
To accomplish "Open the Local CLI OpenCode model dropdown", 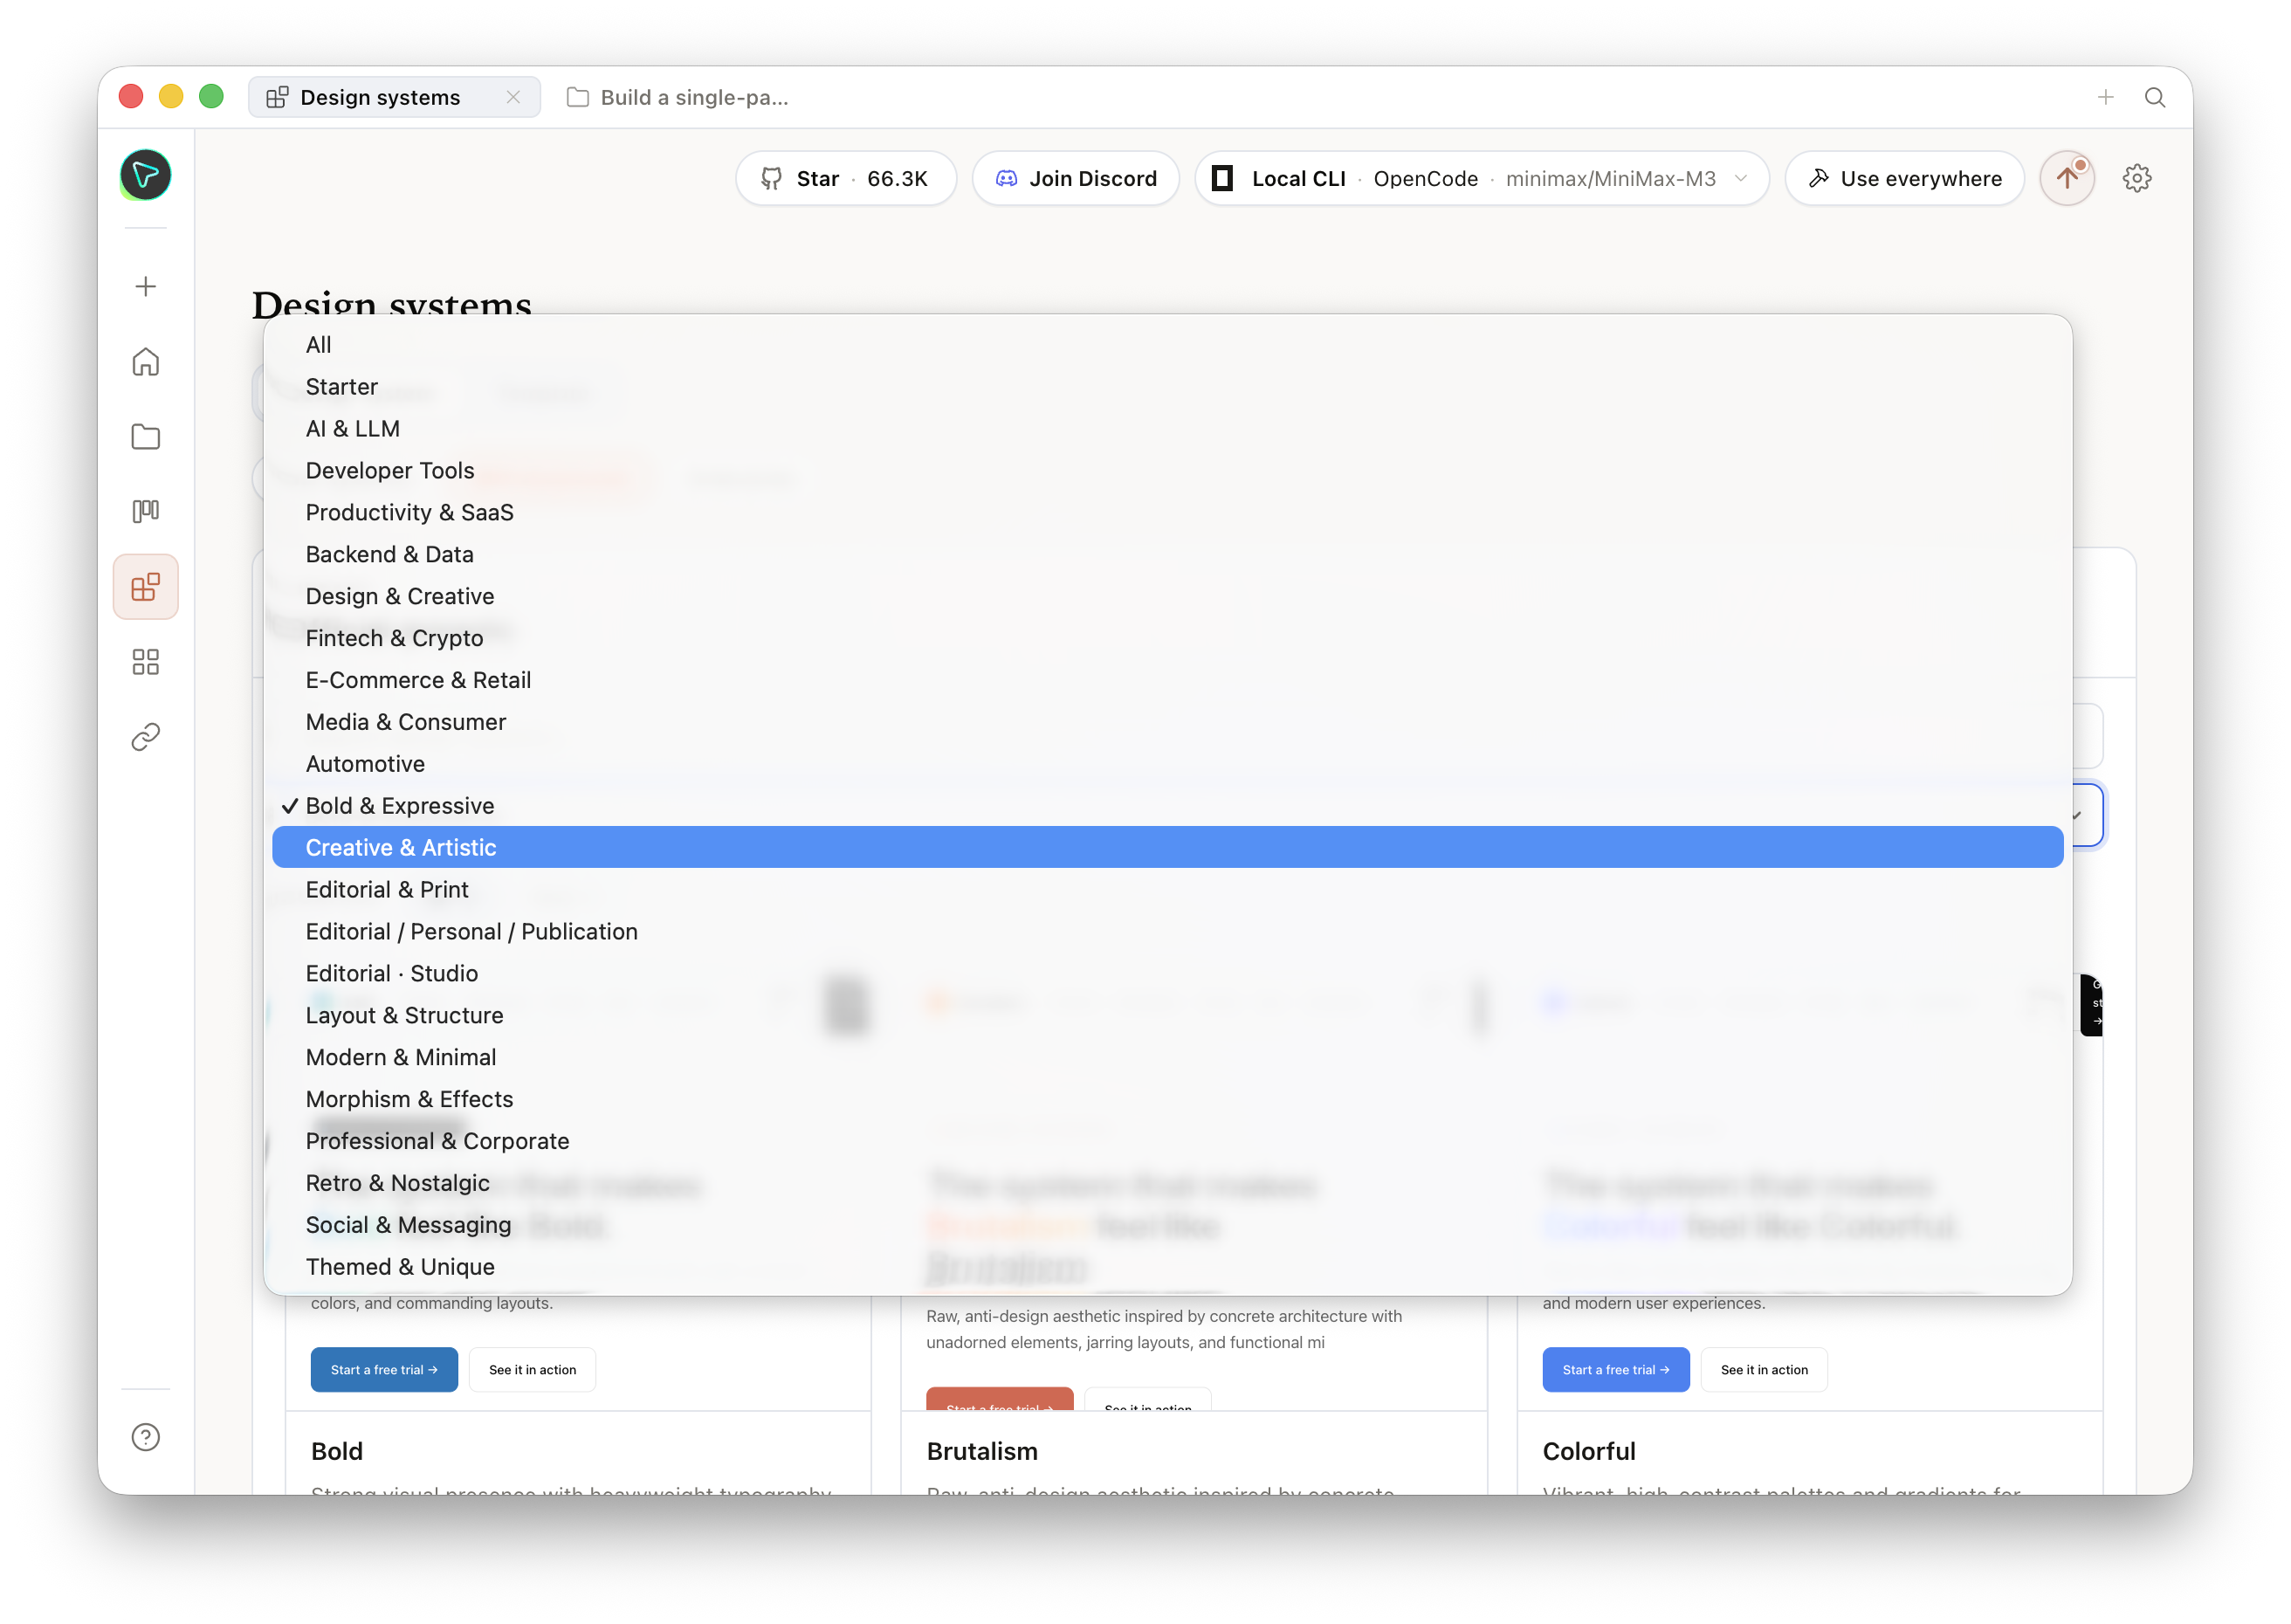I will (1481, 178).
